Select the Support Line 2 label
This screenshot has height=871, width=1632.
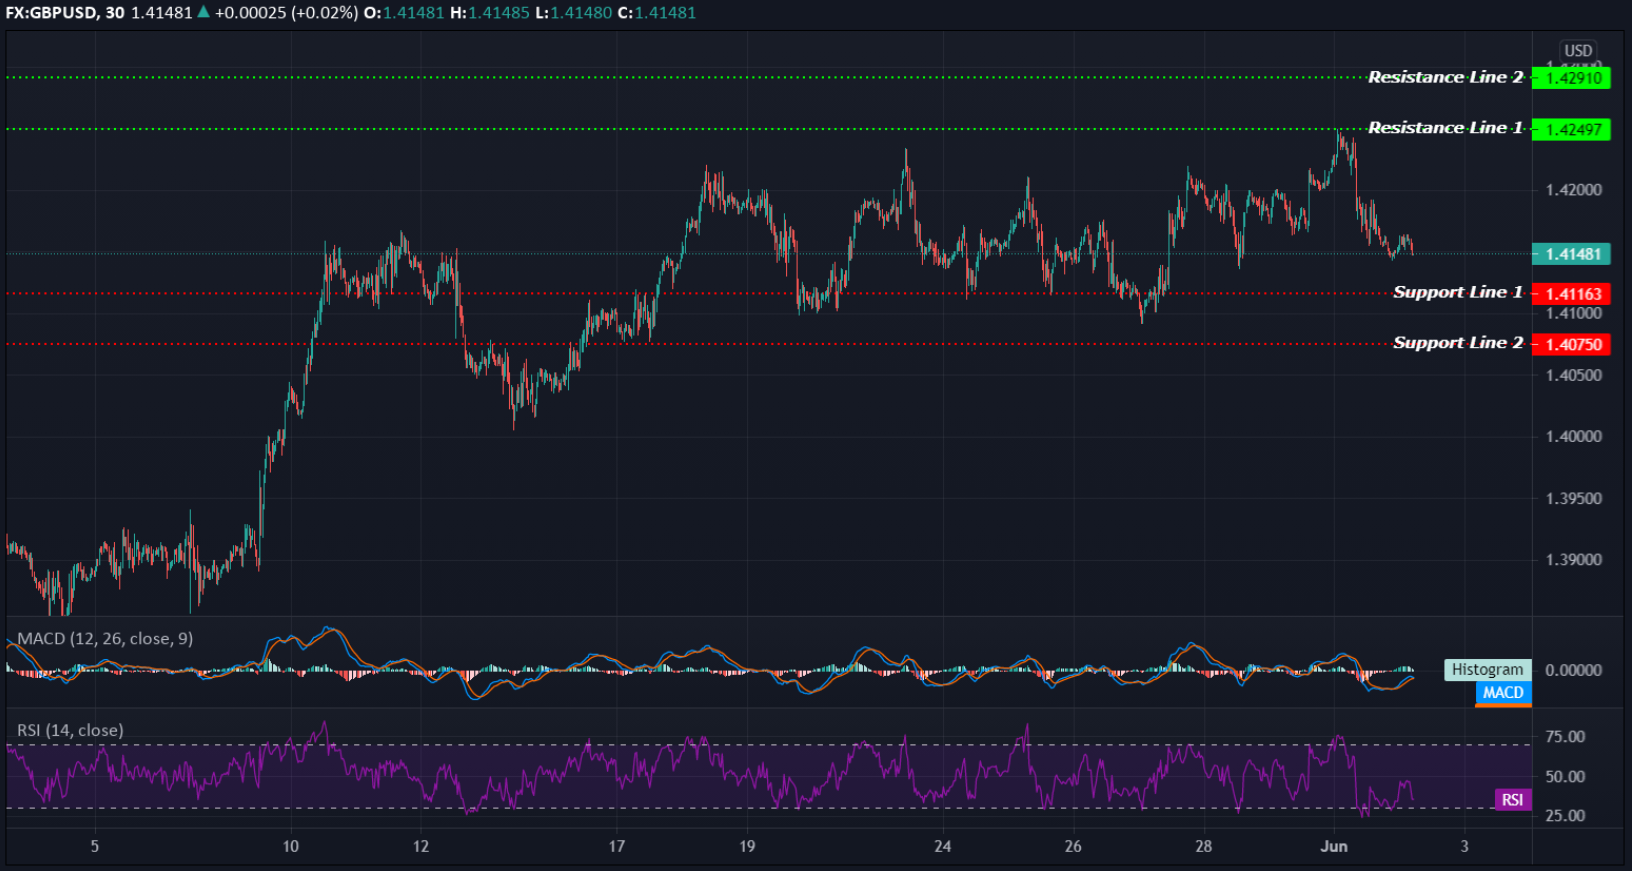pos(1458,343)
